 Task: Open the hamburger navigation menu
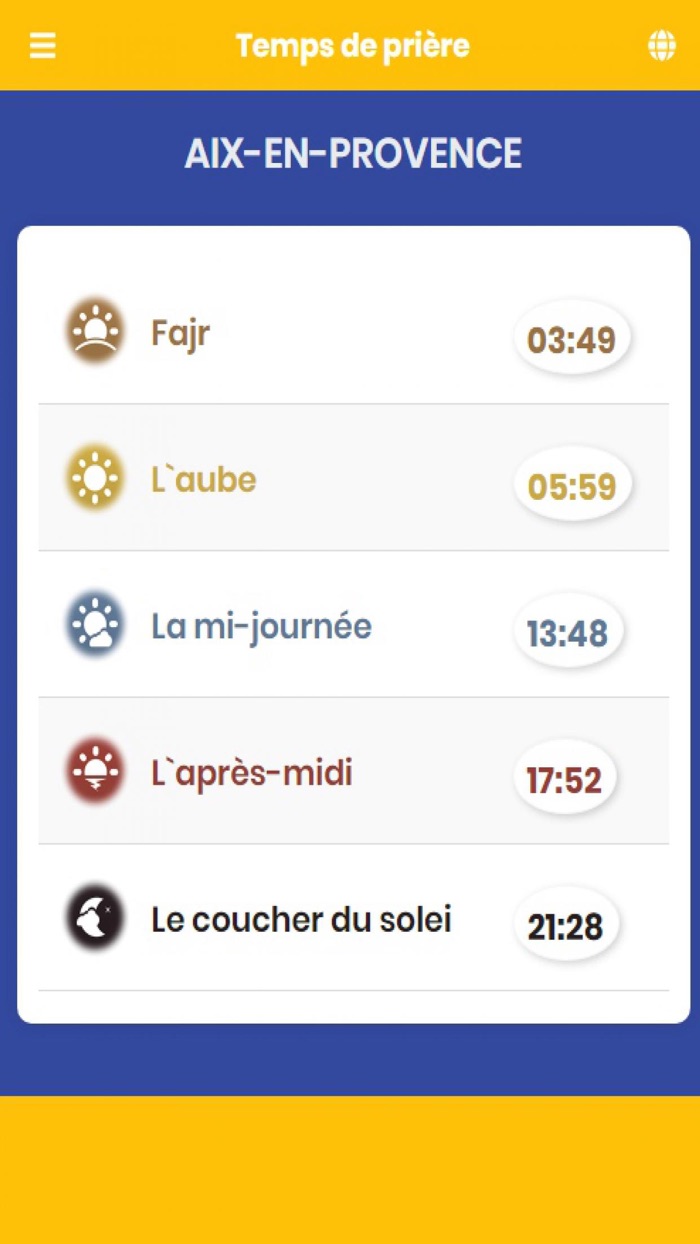point(41,44)
